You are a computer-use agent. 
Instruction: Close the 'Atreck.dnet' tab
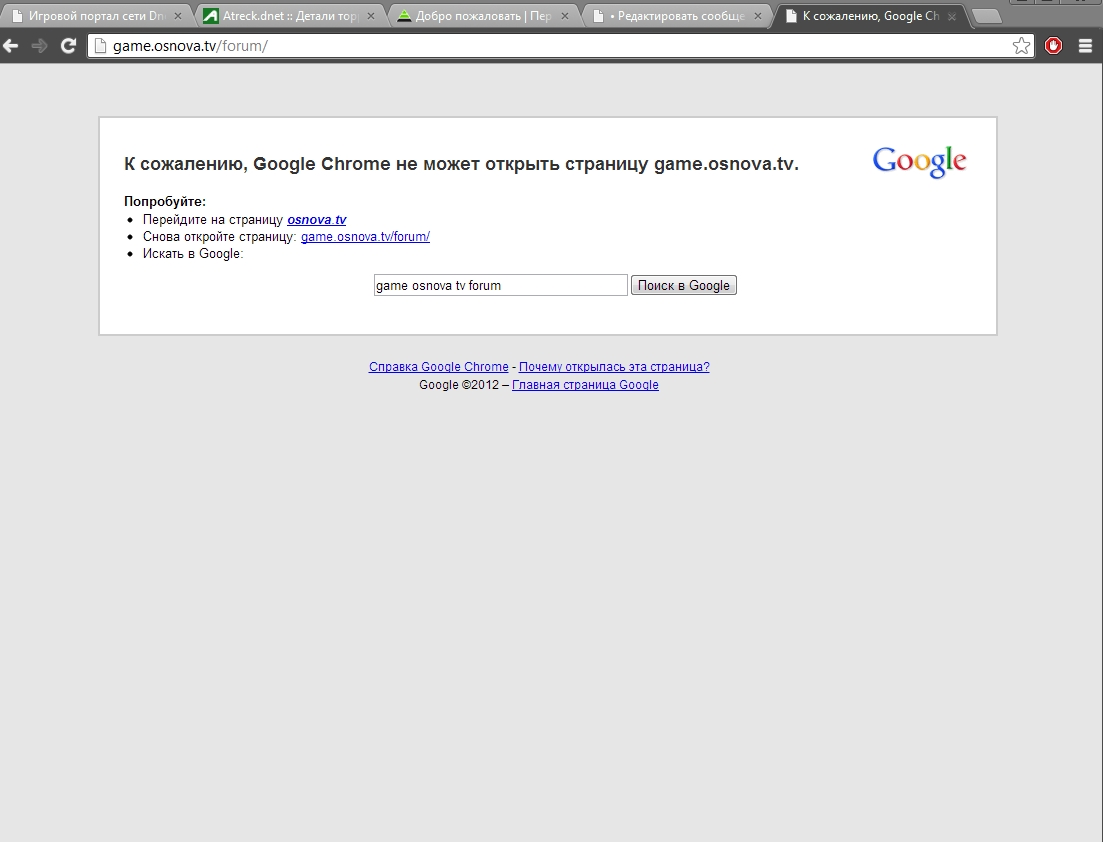371,17
